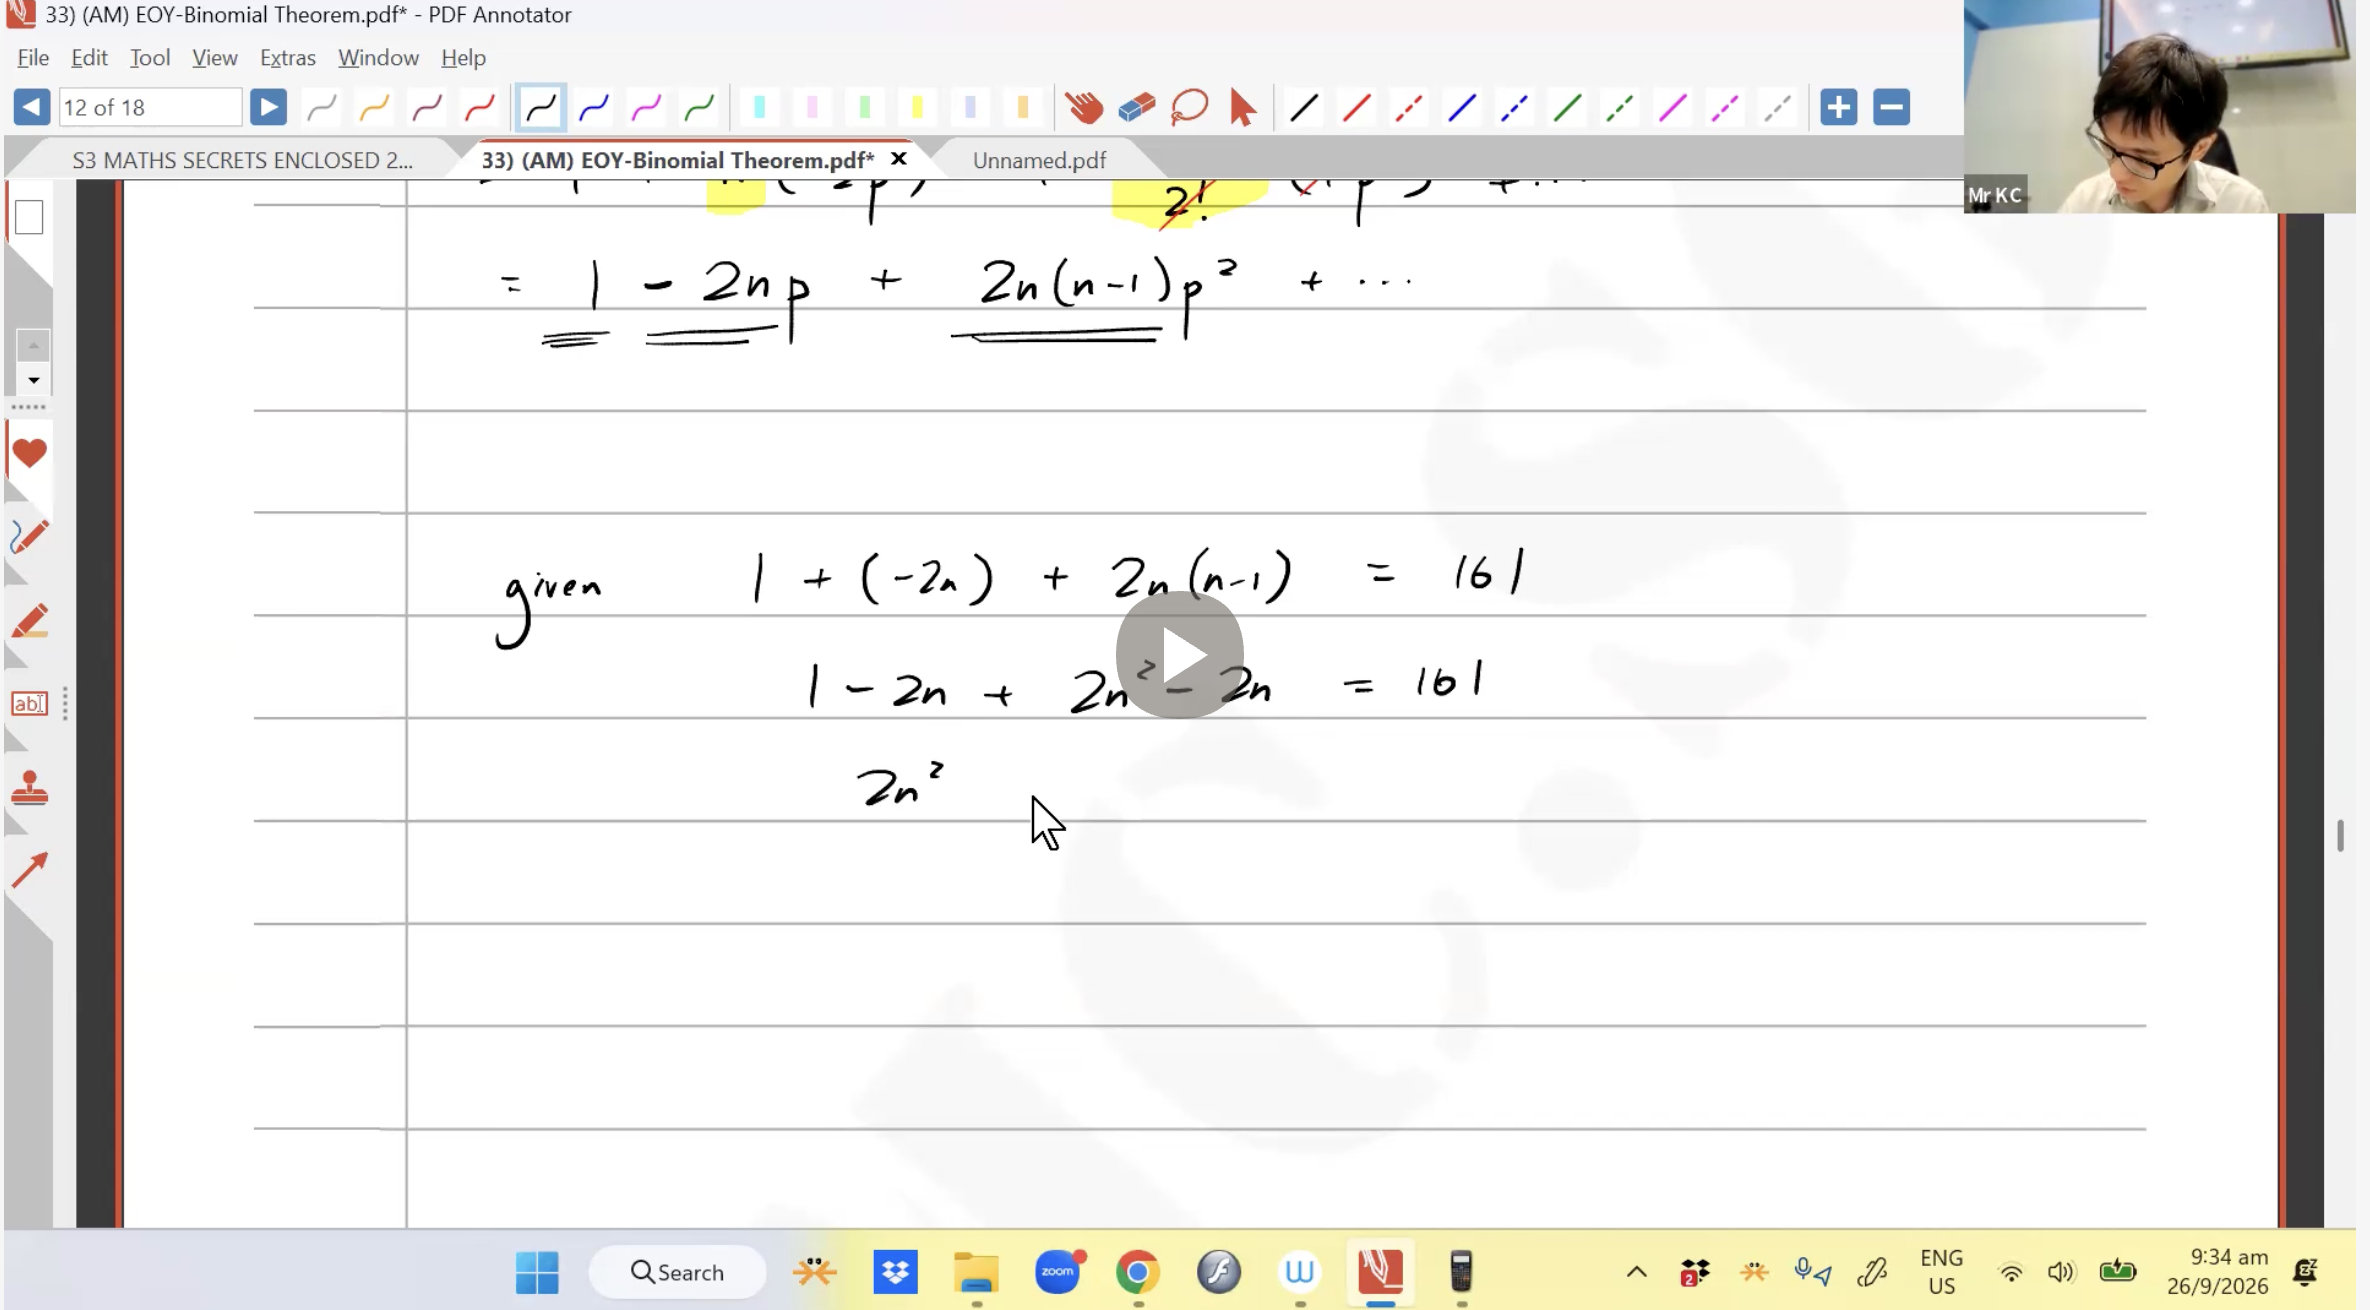Close the EOY-Binomial Theorem.pdf tab
This screenshot has width=2370, height=1310.
(x=898, y=159)
